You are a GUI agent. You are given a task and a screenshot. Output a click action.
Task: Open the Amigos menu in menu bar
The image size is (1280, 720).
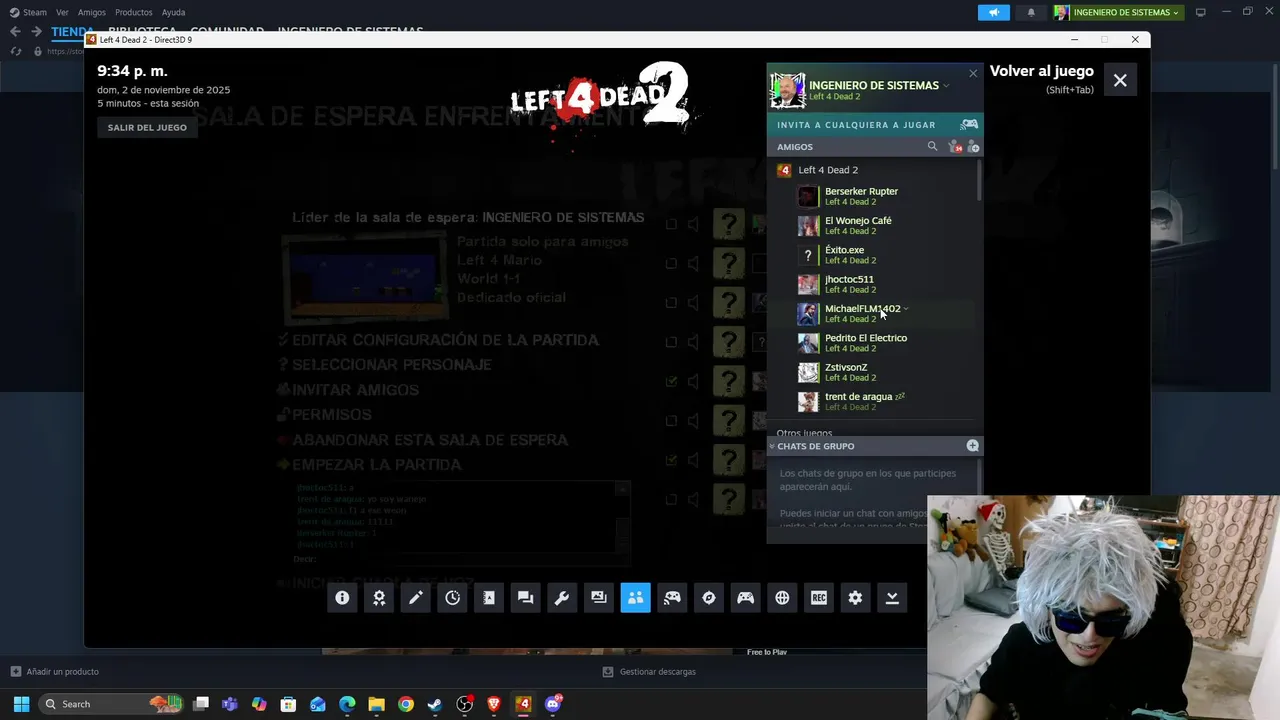91,12
